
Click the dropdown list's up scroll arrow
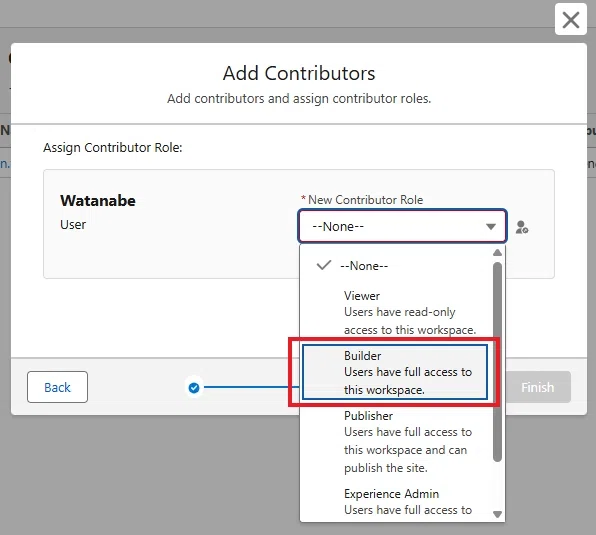497,253
